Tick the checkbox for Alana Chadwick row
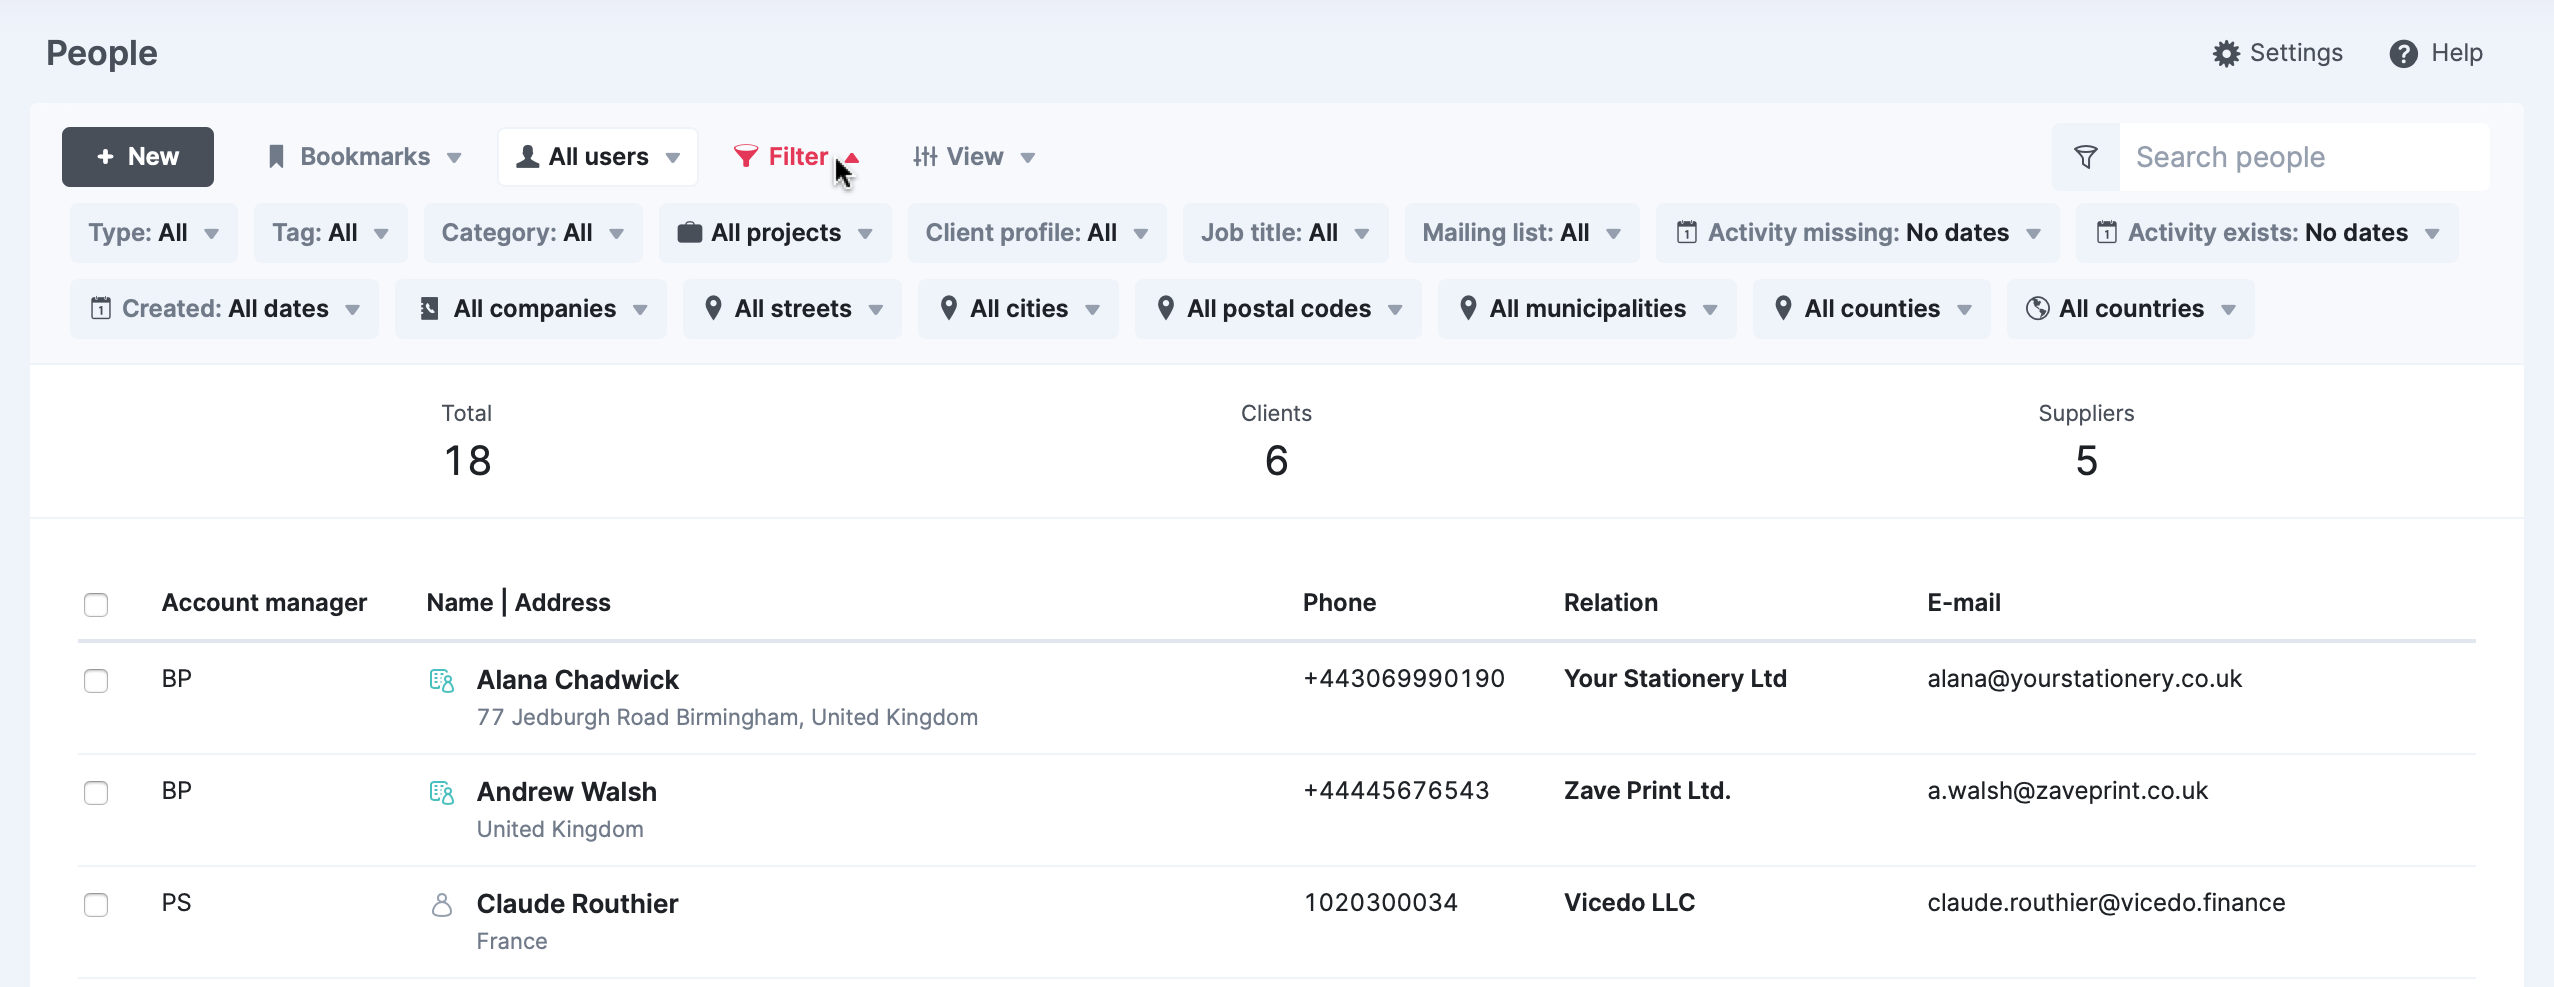The width and height of the screenshot is (2554, 987). (96, 681)
